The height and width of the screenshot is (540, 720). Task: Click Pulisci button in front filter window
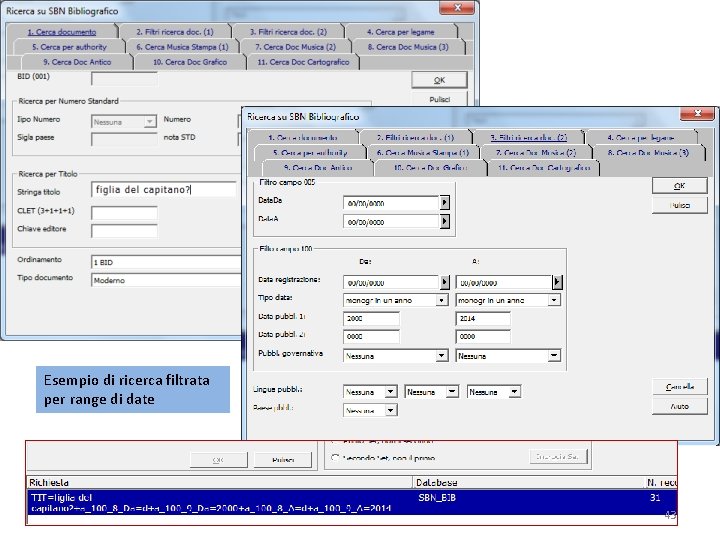pos(680,205)
